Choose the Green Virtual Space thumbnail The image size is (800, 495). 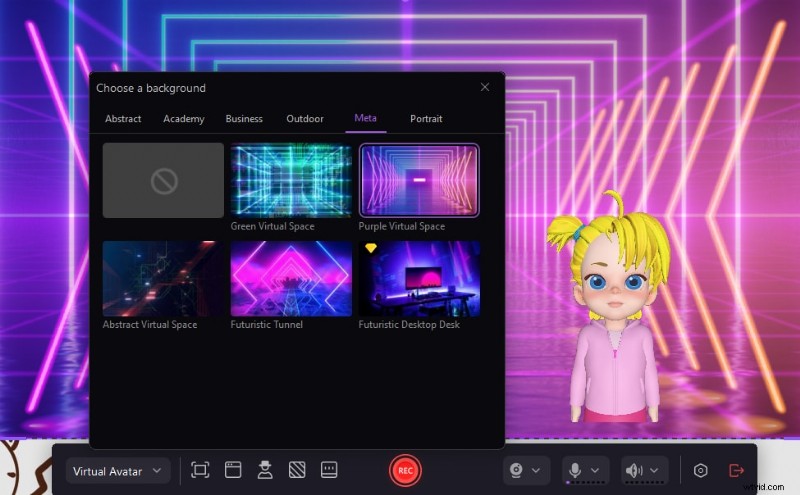[291, 180]
